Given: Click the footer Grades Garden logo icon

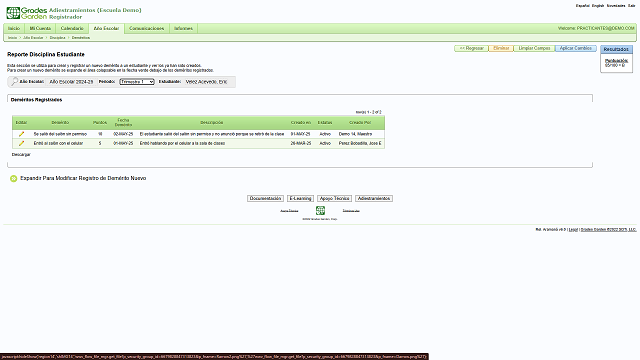Looking at the screenshot, I should pyautogui.click(x=320, y=211).
